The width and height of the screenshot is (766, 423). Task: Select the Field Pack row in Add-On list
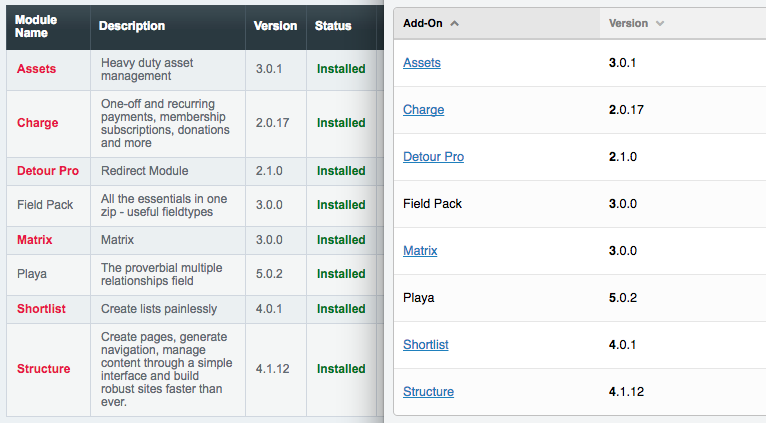[580, 204]
